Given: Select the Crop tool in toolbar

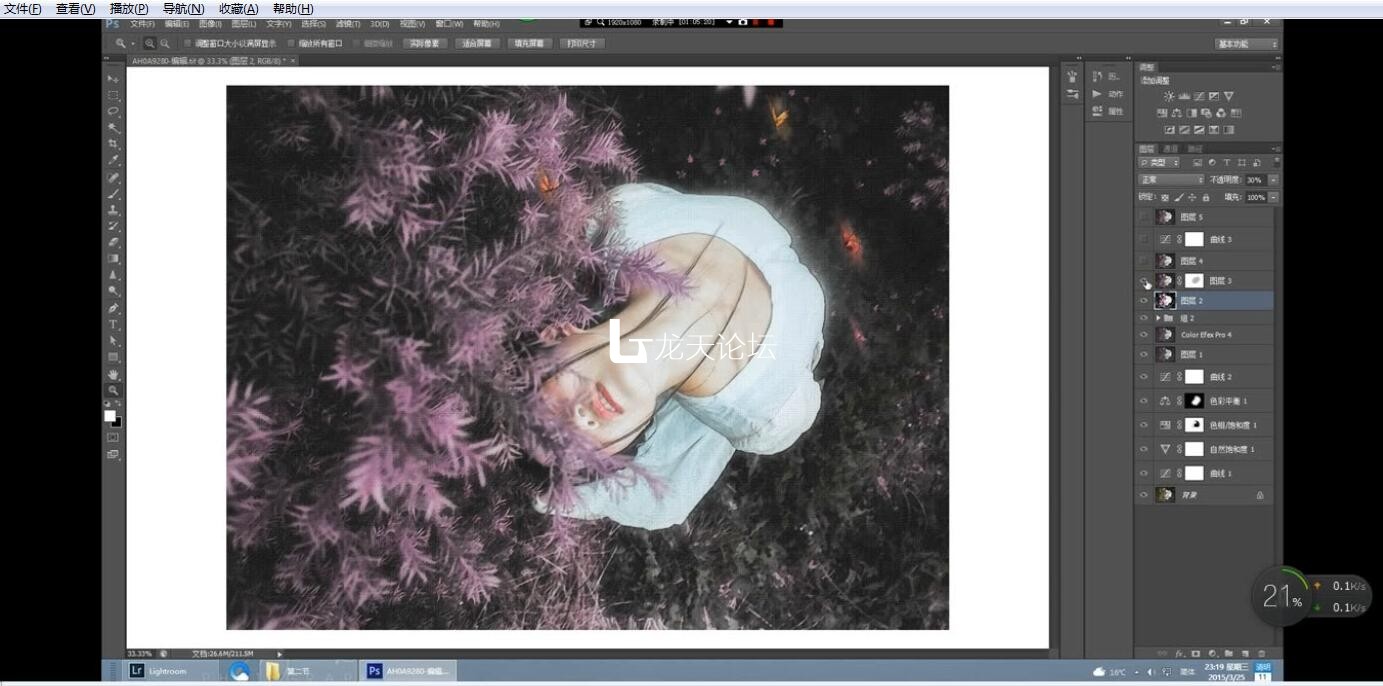Looking at the screenshot, I should tap(113, 144).
